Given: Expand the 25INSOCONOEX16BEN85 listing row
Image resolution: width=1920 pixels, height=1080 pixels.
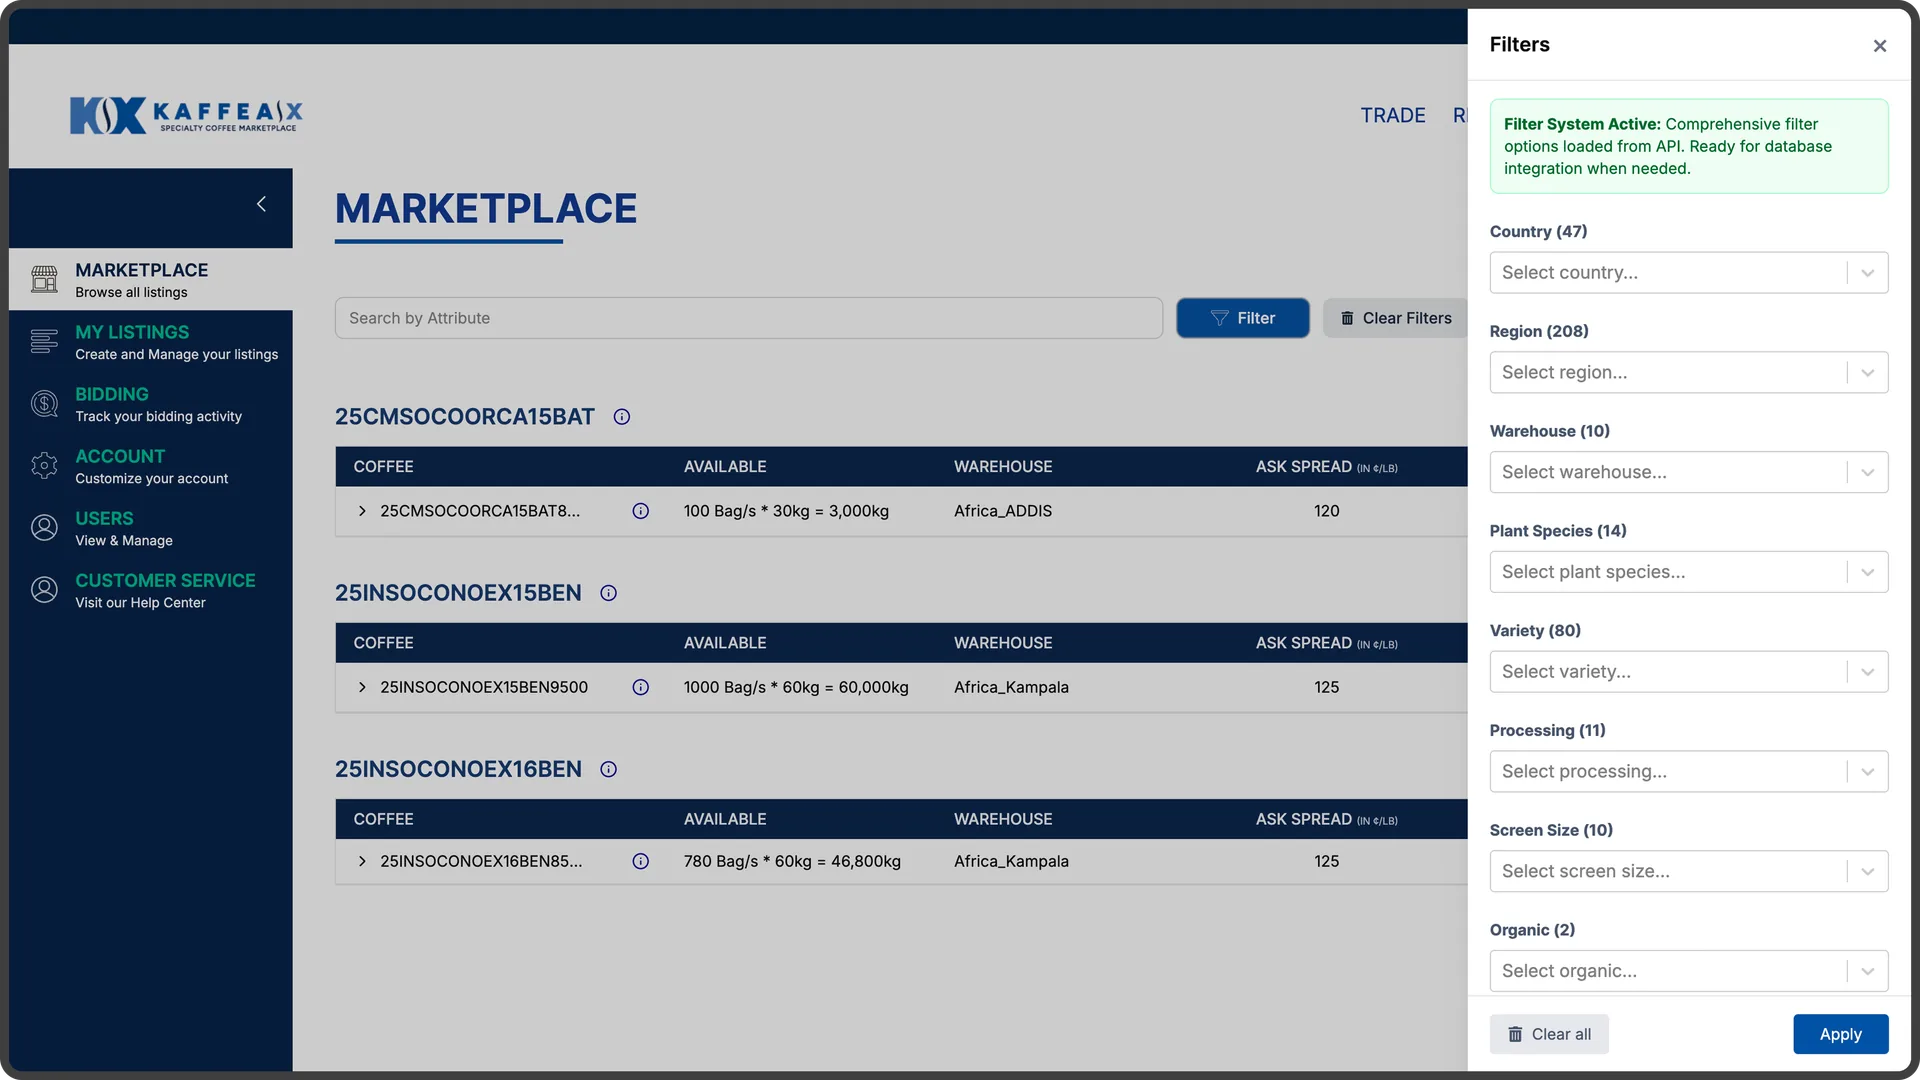Looking at the screenshot, I should coord(361,861).
